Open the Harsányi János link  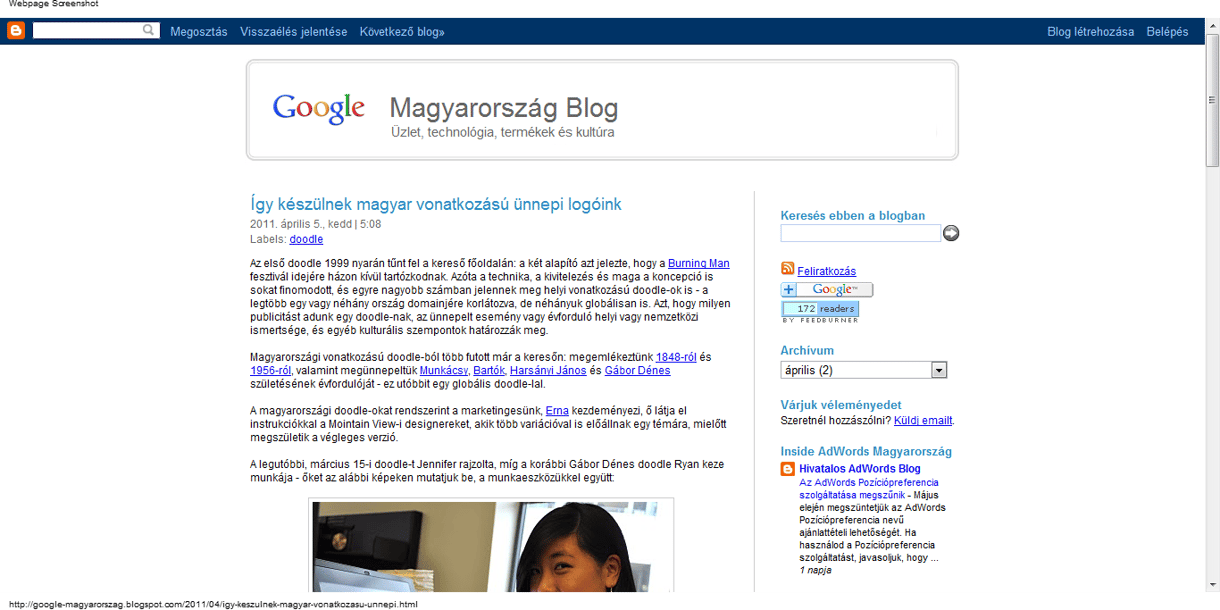click(x=548, y=370)
